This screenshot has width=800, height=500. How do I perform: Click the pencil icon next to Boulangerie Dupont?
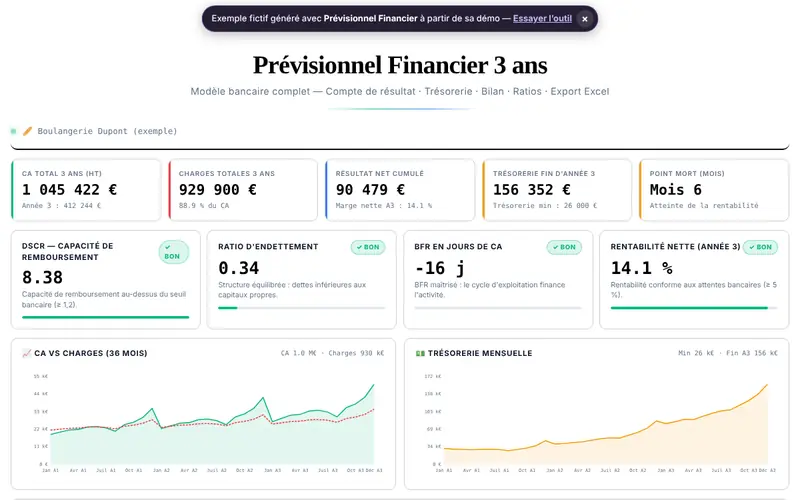click(x=27, y=131)
